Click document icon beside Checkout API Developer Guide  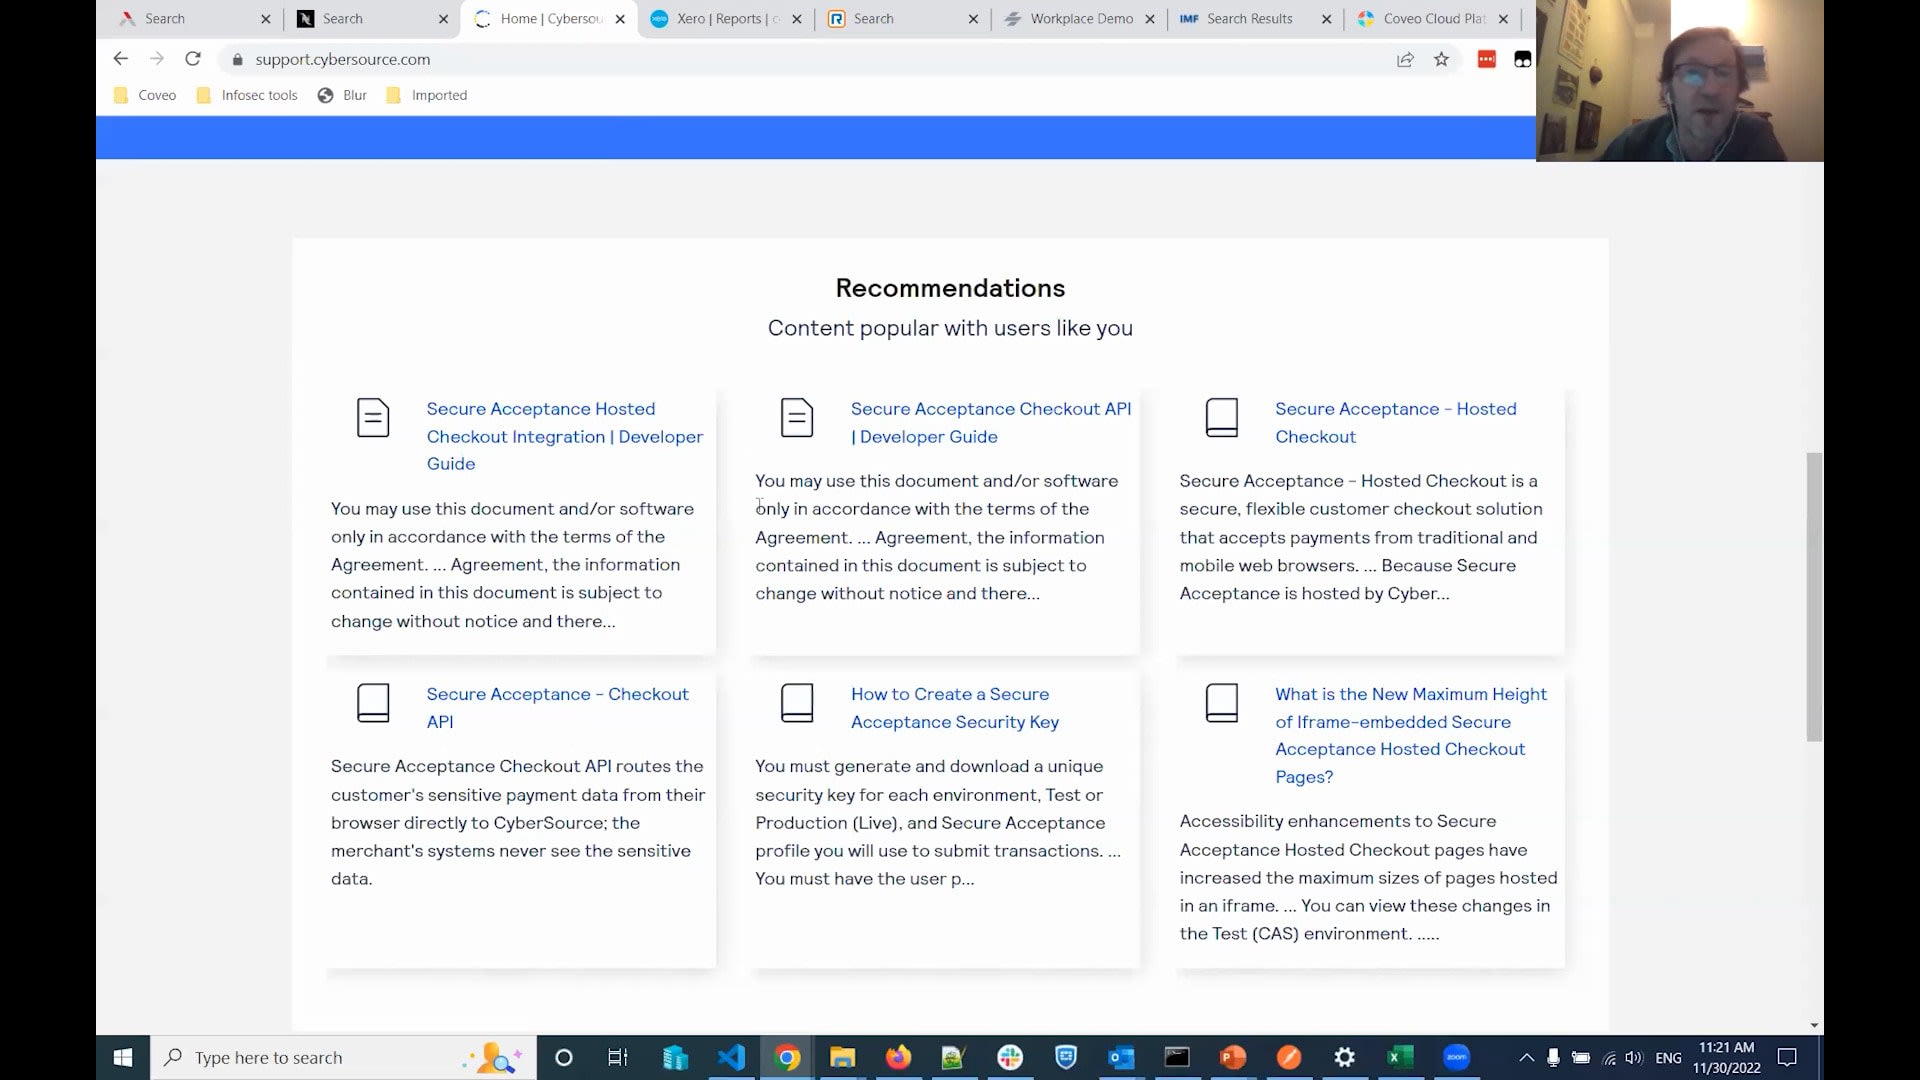[797, 417]
